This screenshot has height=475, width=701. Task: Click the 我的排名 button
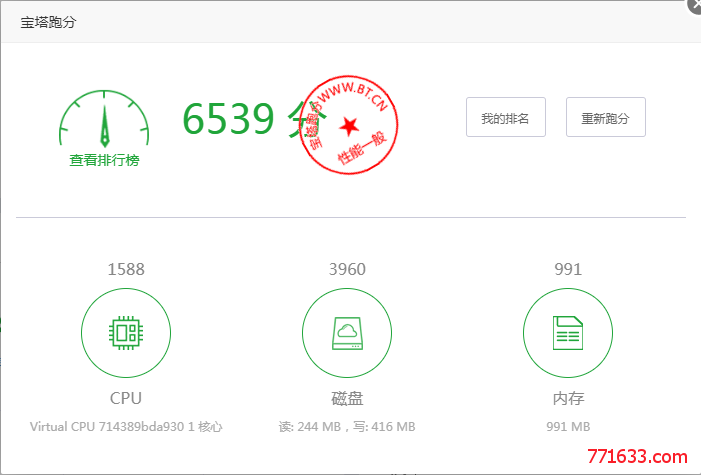(506, 117)
